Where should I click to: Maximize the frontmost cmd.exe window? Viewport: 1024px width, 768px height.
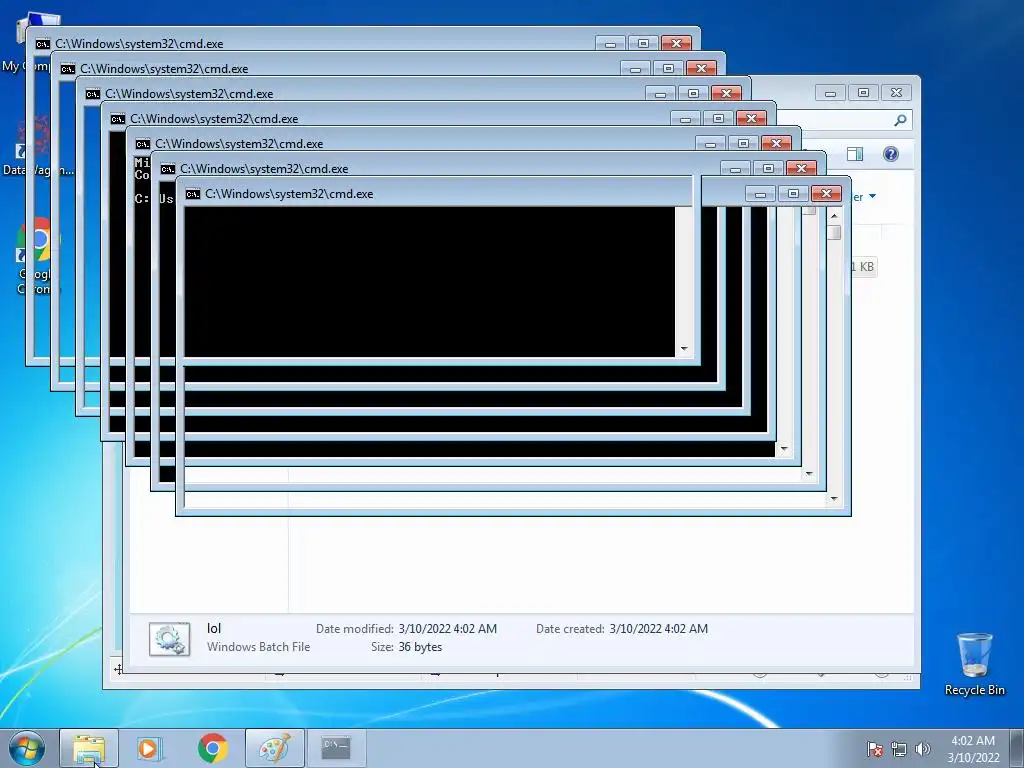coord(793,193)
